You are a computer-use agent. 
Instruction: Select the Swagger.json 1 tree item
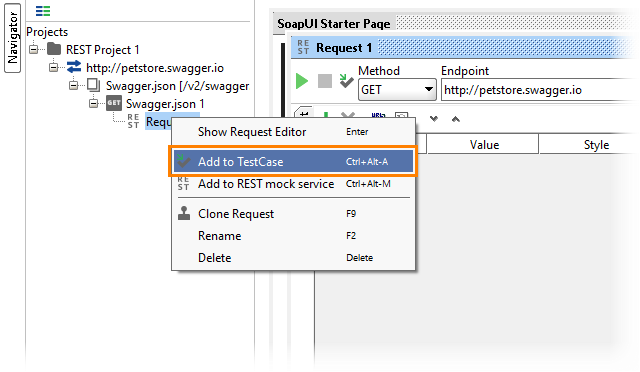[x=165, y=104]
